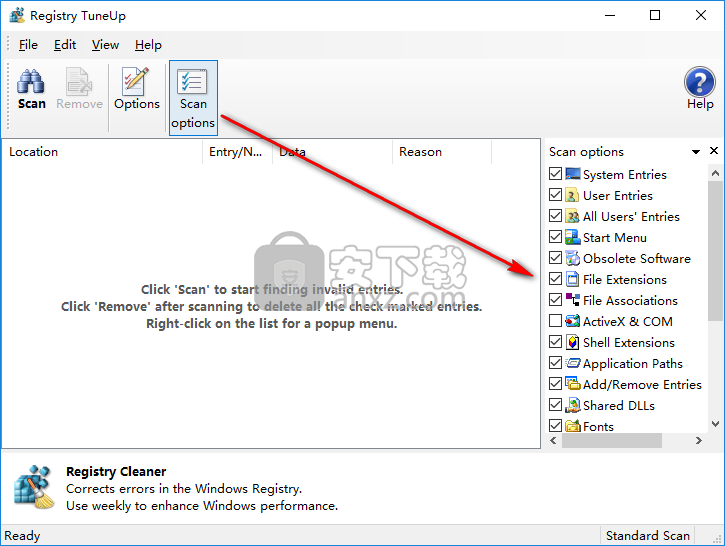Click the Registry TuneUp title bar app icon
Viewport: 725px width, 546px height.
coord(17,15)
